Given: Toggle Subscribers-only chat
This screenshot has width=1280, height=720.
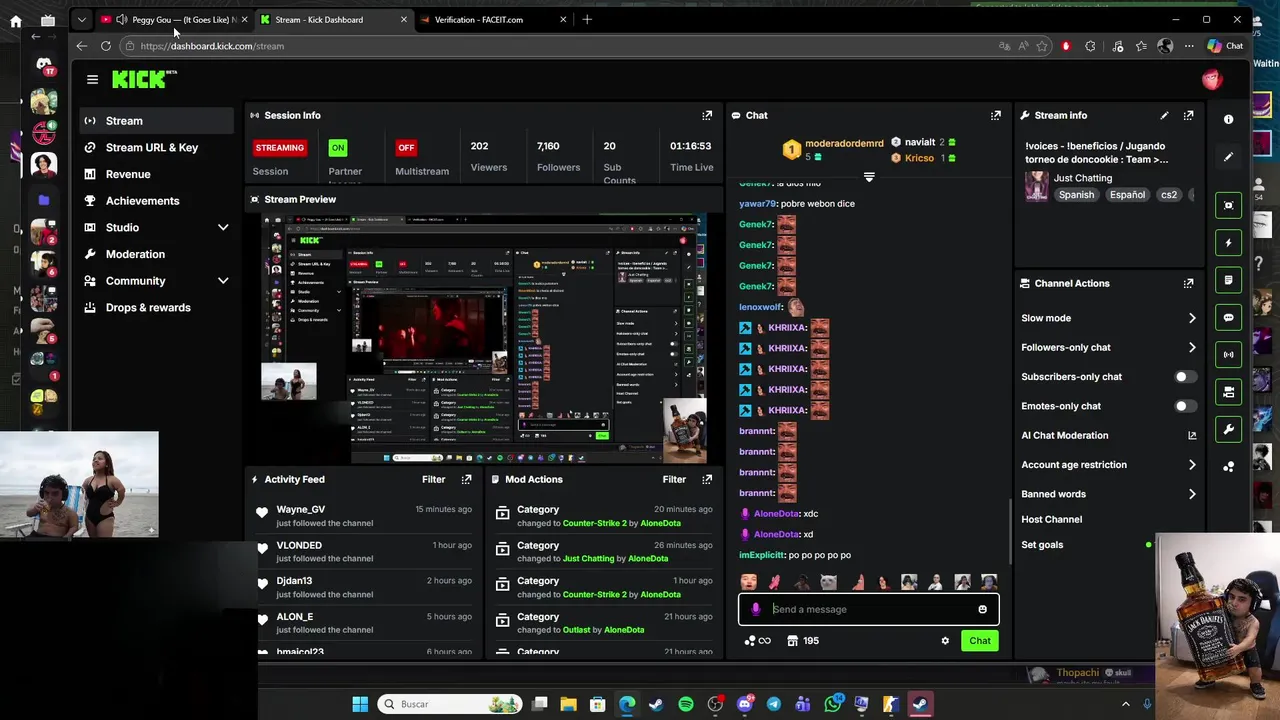Looking at the screenshot, I should 1185,377.
